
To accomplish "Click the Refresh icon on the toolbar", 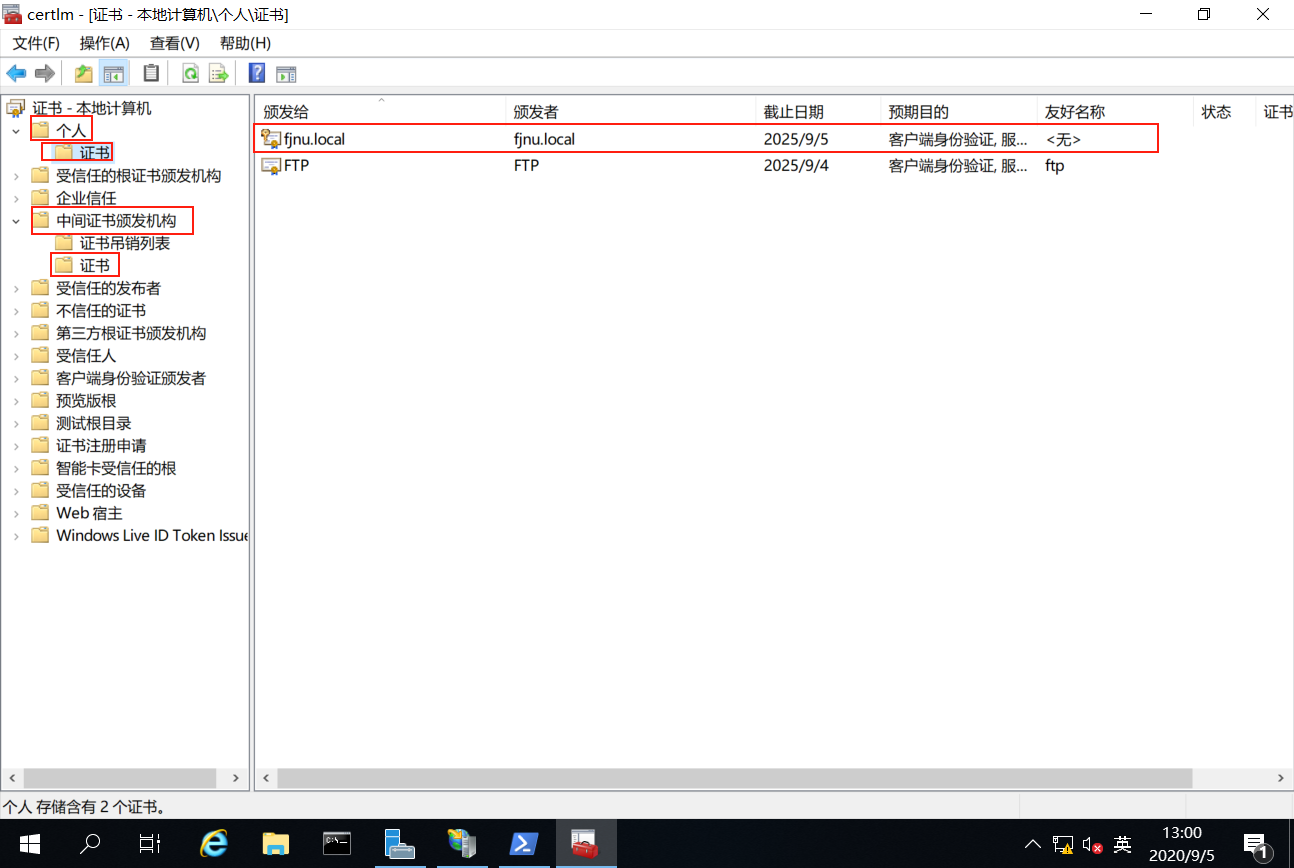I will (189, 73).
